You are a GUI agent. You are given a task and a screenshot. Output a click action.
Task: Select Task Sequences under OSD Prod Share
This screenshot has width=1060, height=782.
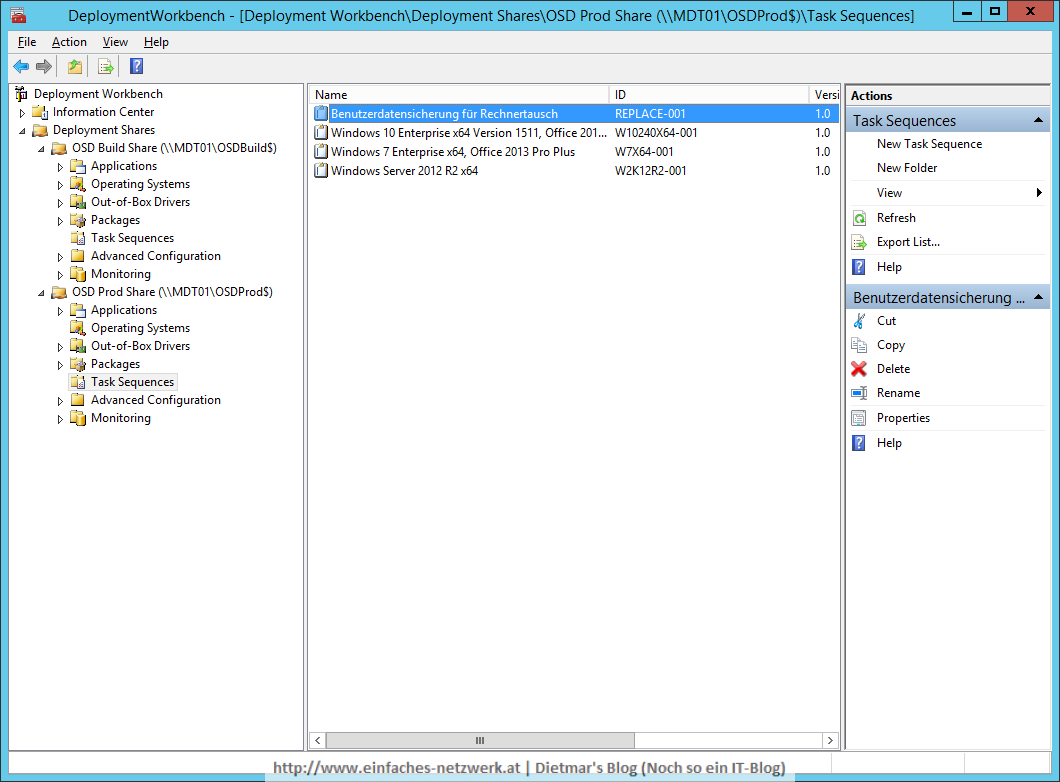pyautogui.click(x=132, y=382)
